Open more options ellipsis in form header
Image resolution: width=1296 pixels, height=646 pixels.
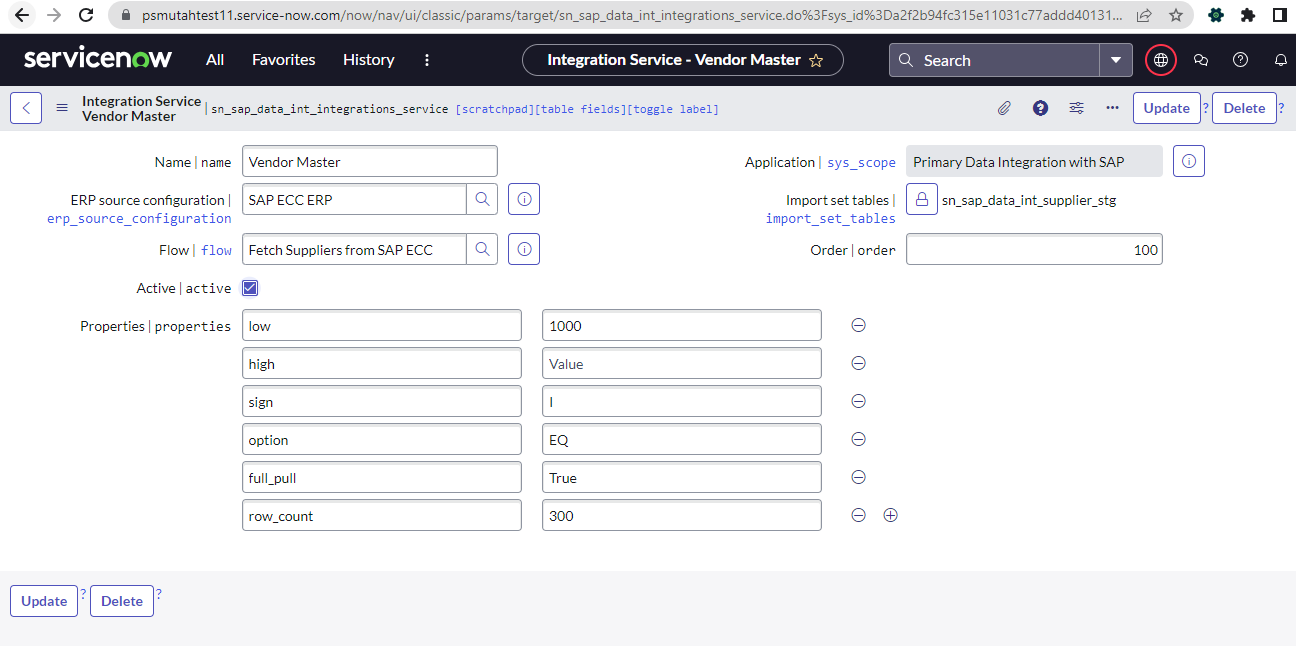coord(1112,108)
